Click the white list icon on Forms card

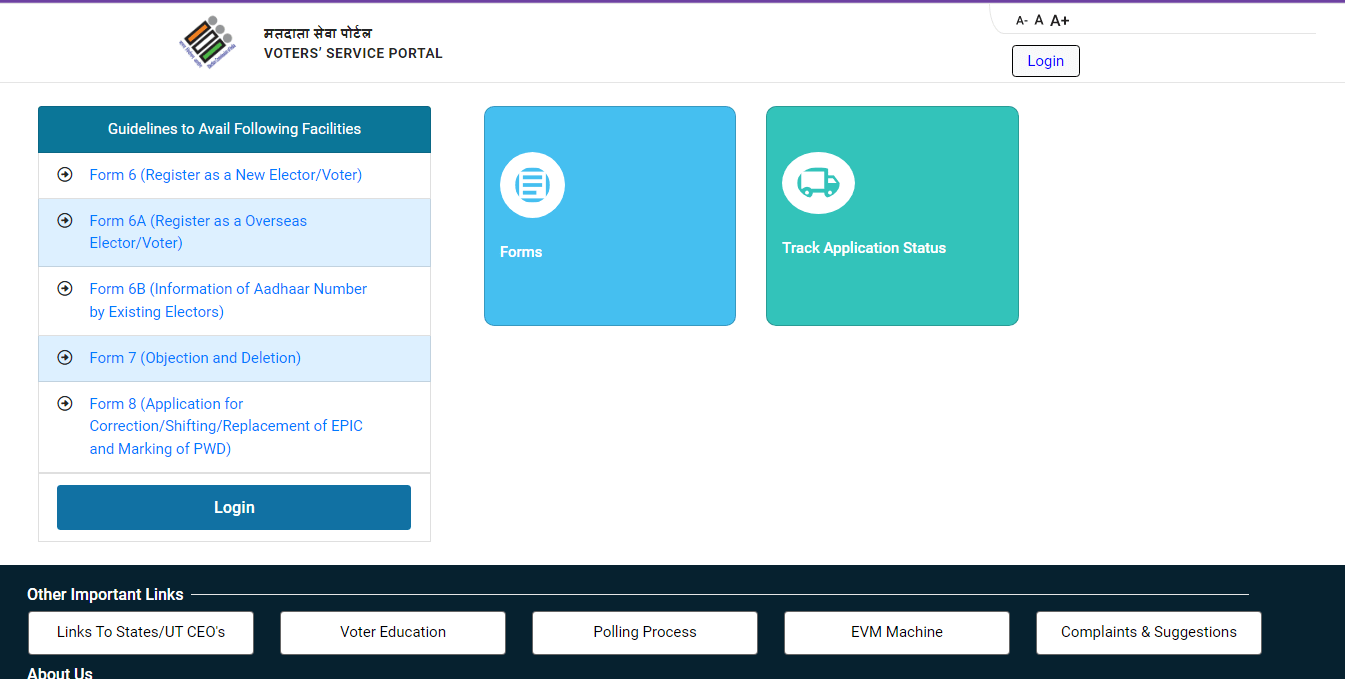click(532, 185)
